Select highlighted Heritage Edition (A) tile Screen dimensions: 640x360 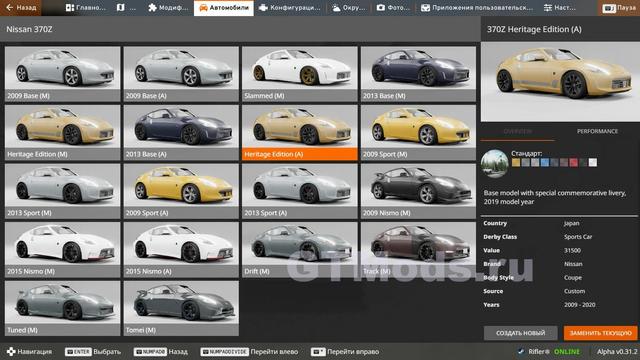click(300, 133)
